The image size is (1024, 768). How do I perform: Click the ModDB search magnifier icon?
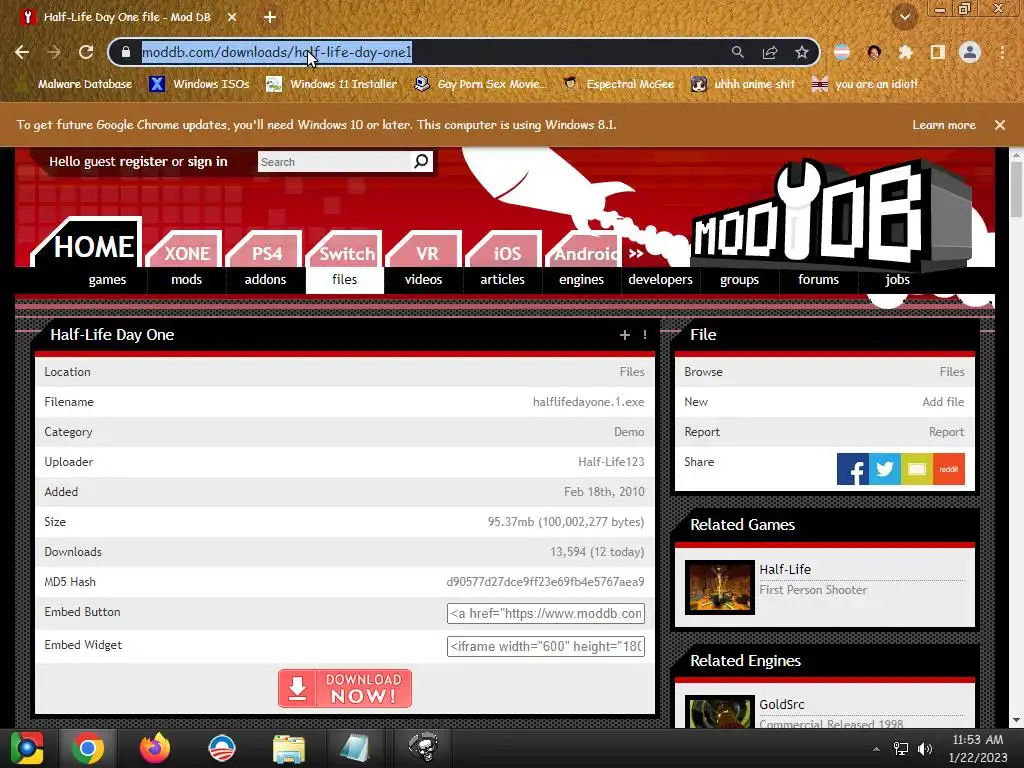(421, 161)
